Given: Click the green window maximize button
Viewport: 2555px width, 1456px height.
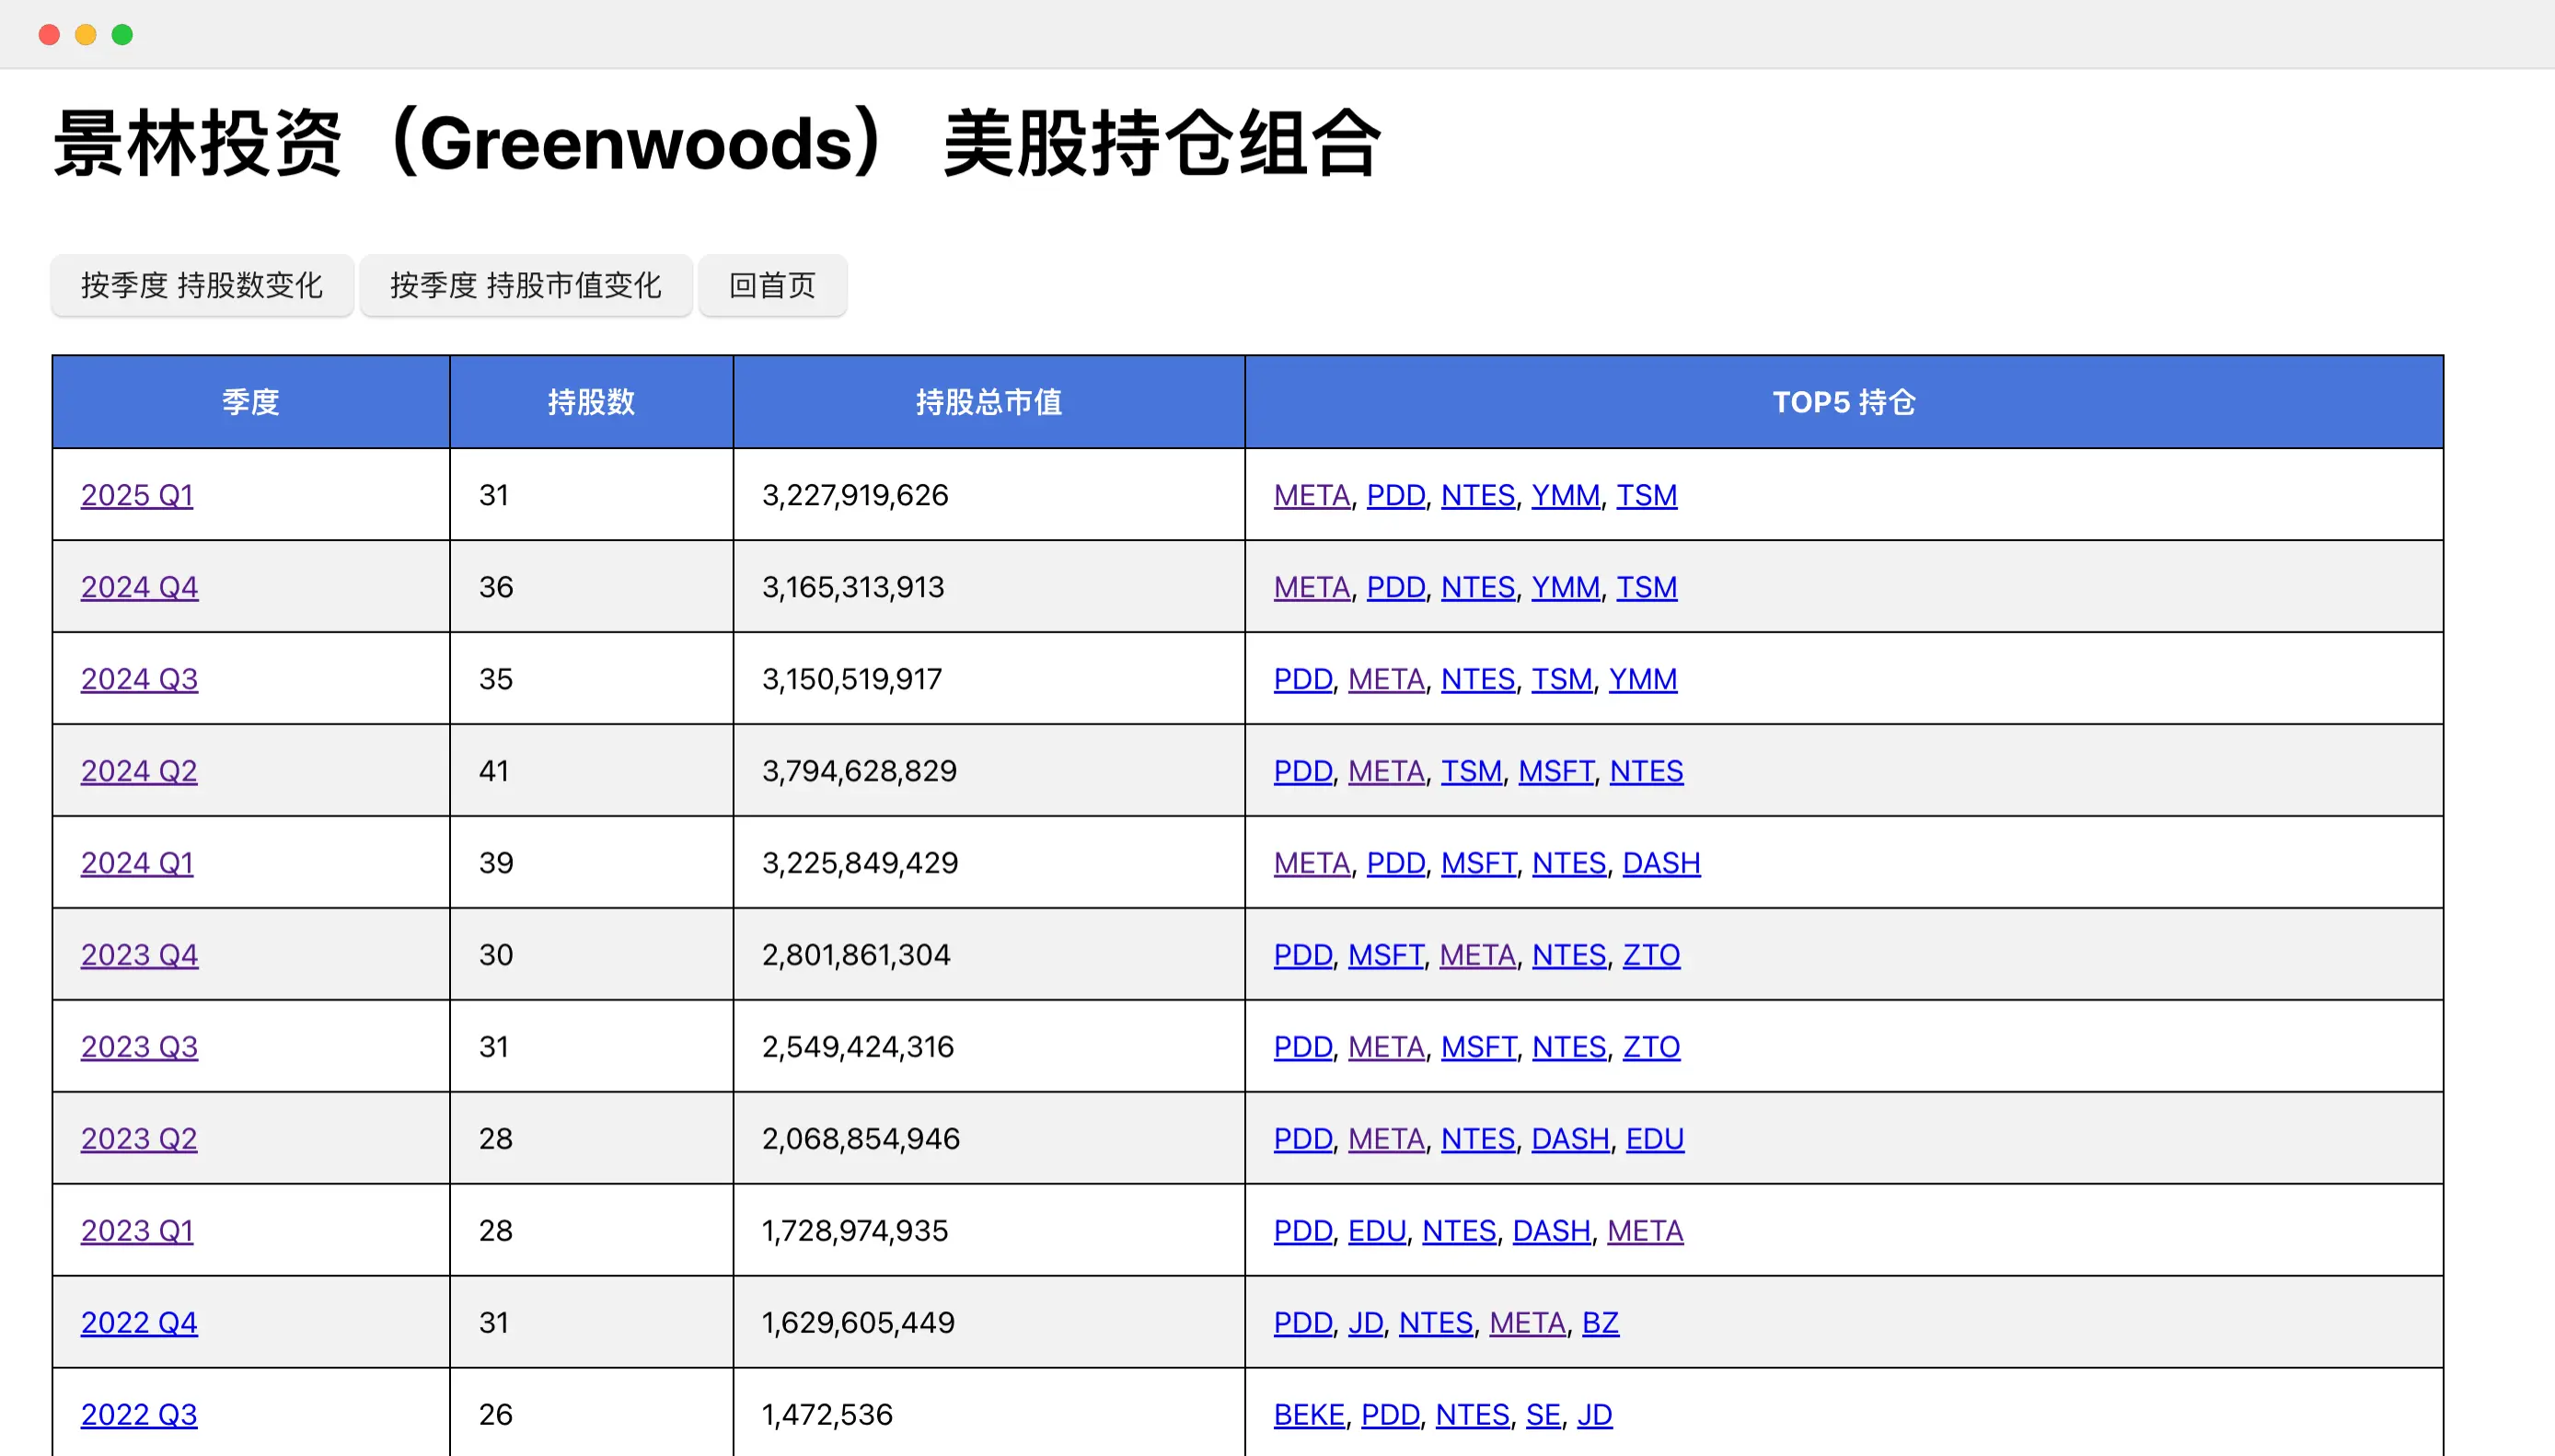Looking at the screenshot, I should tap(122, 35).
